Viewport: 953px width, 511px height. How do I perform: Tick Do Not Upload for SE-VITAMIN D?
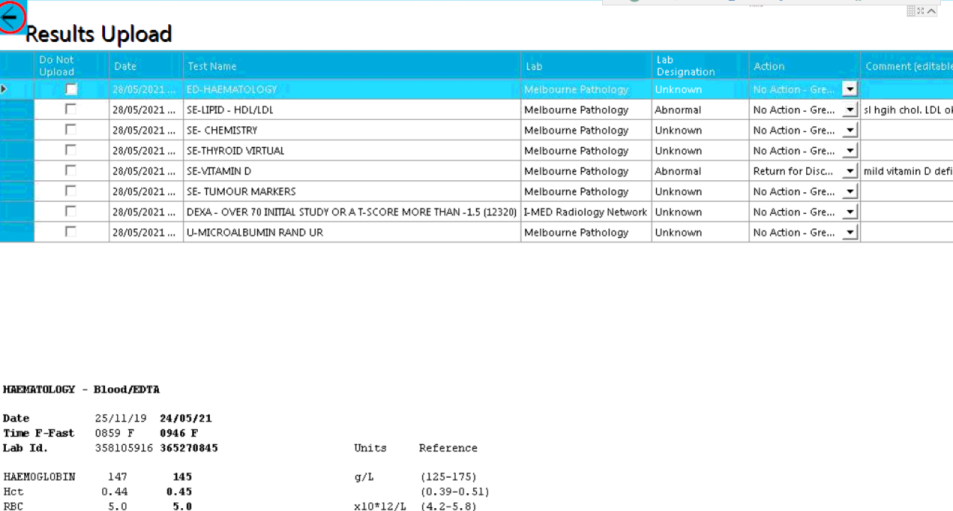click(71, 171)
